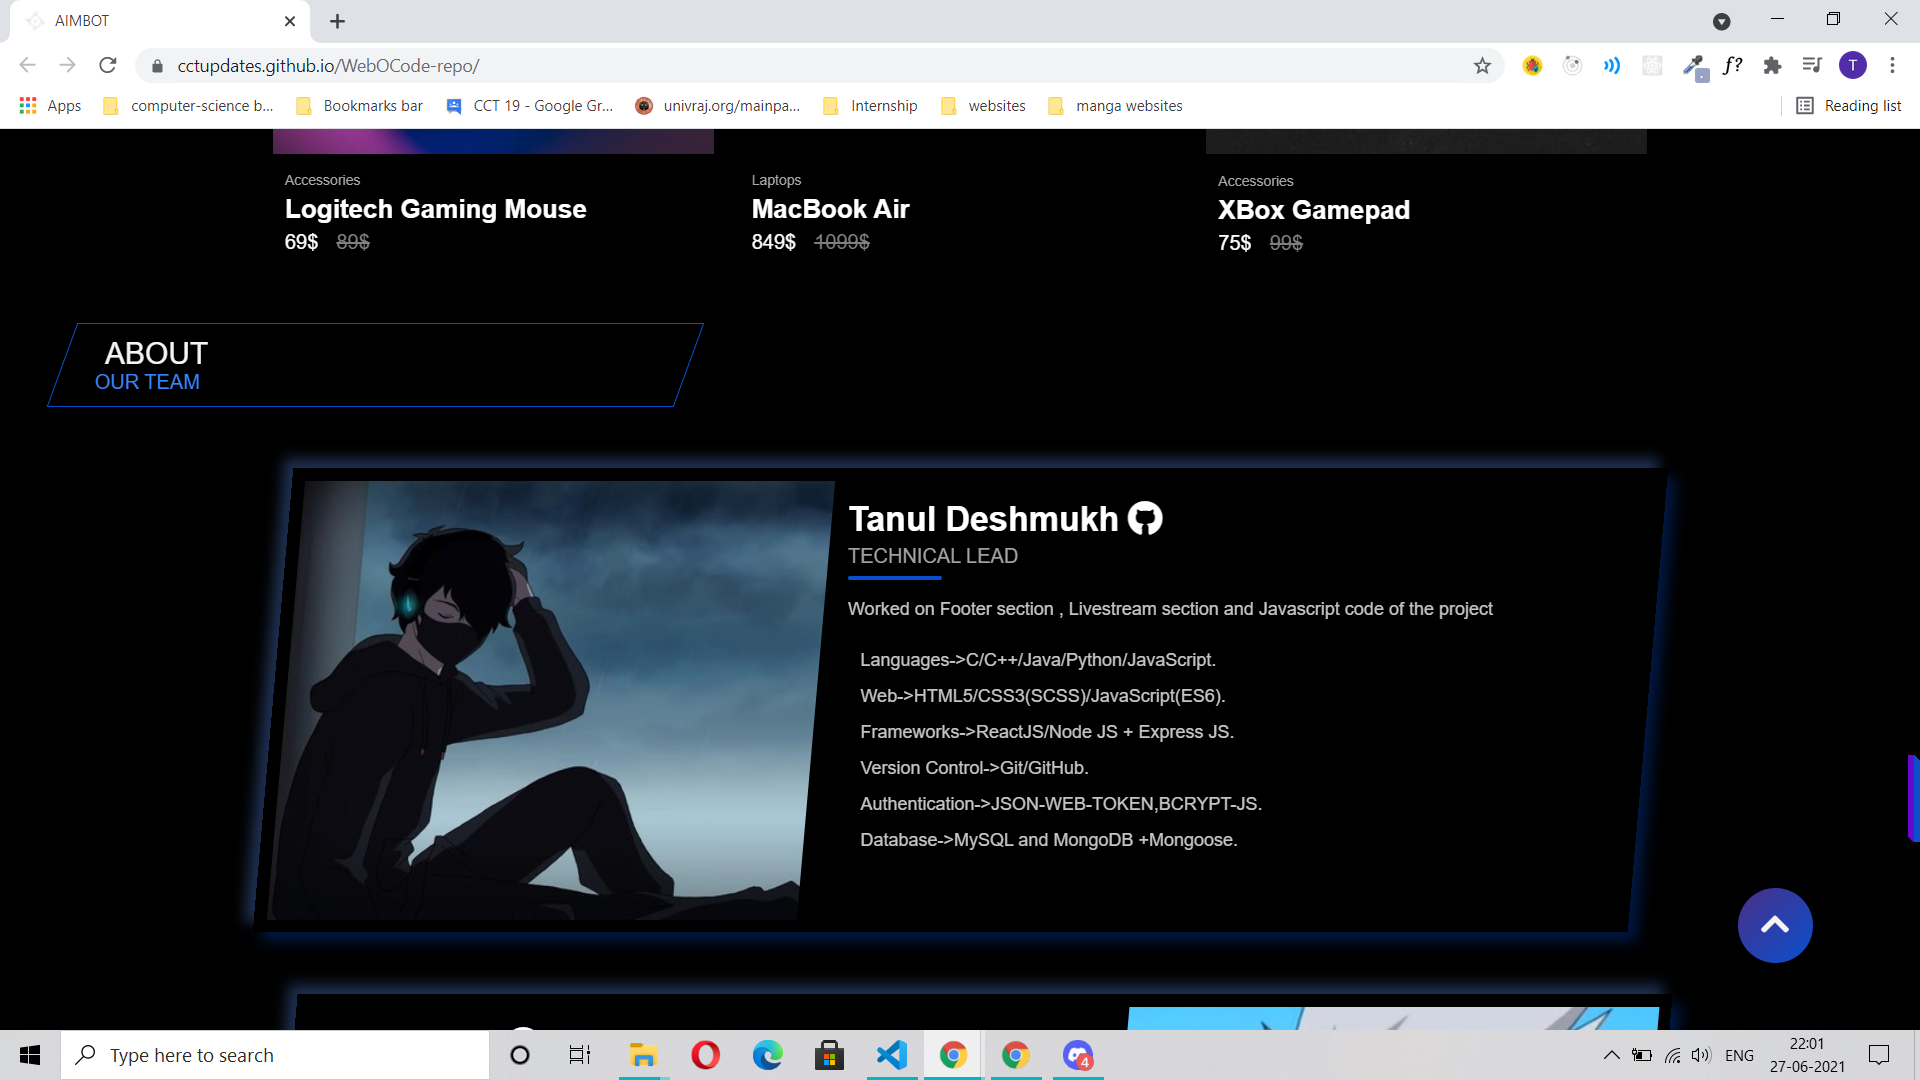Launch Visual Studio Code from taskbar

coord(891,1055)
